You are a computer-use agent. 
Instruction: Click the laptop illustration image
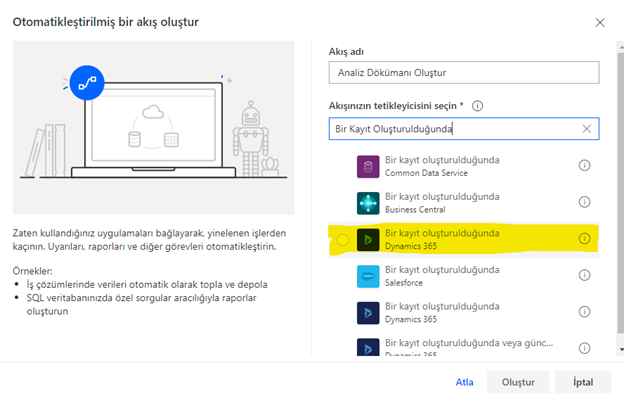(x=153, y=128)
